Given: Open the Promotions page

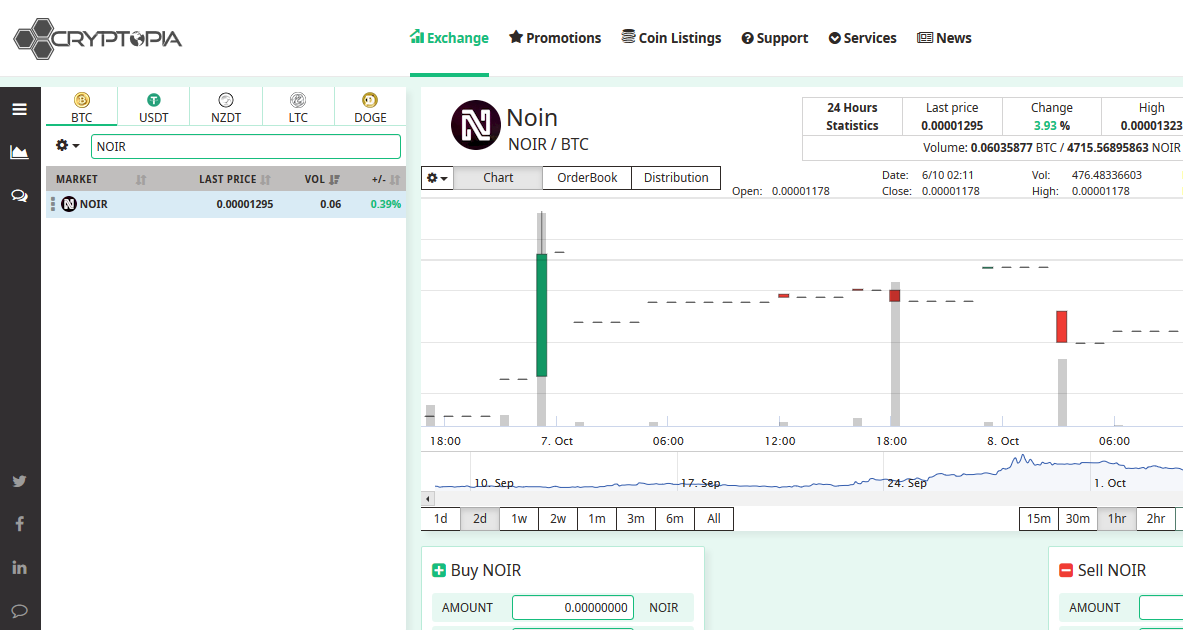Looking at the screenshot, I should pos(555,38).
